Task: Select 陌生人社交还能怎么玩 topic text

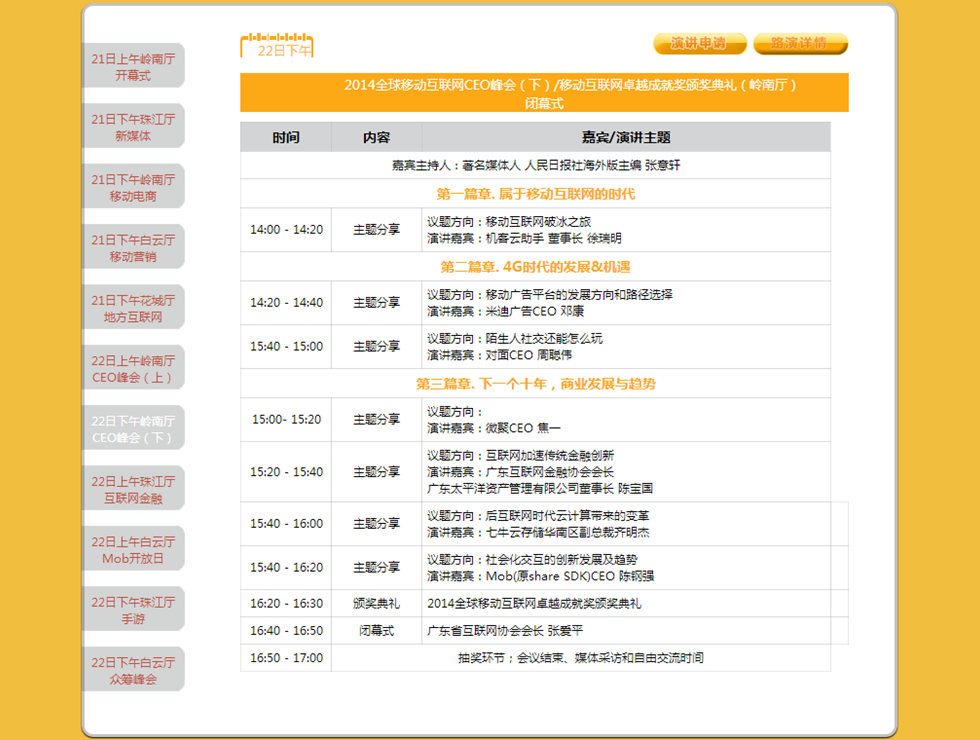Action: point(544,338)
